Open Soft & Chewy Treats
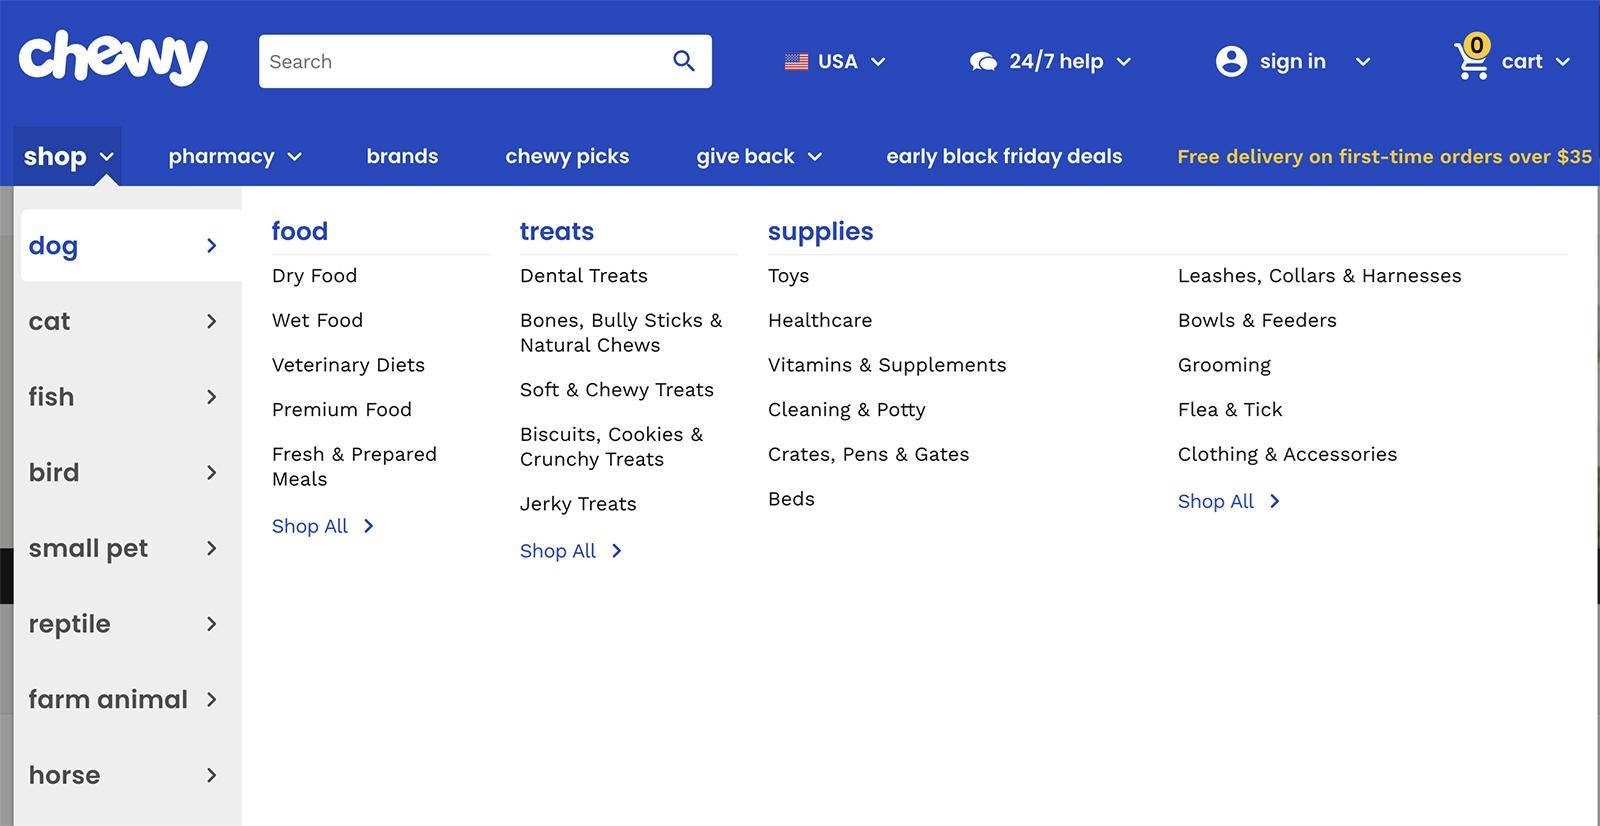The height and width of the screenshot is (826, 1600). click(617, 390)
